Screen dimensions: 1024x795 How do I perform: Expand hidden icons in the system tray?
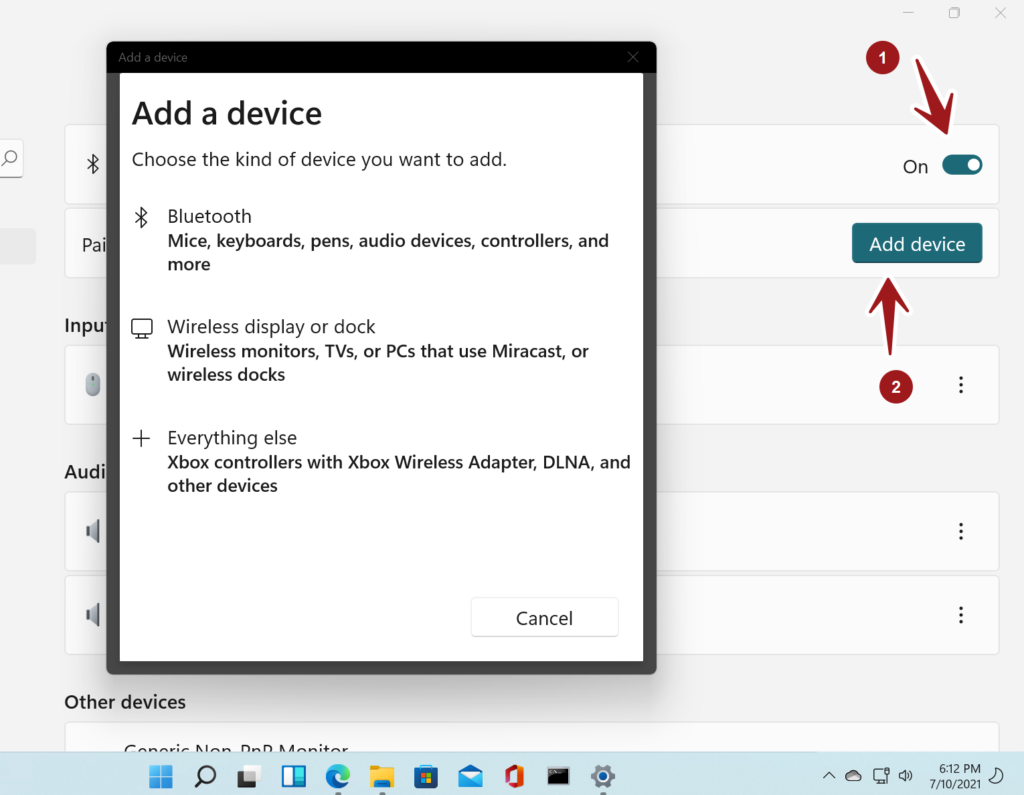click(828, 776)
